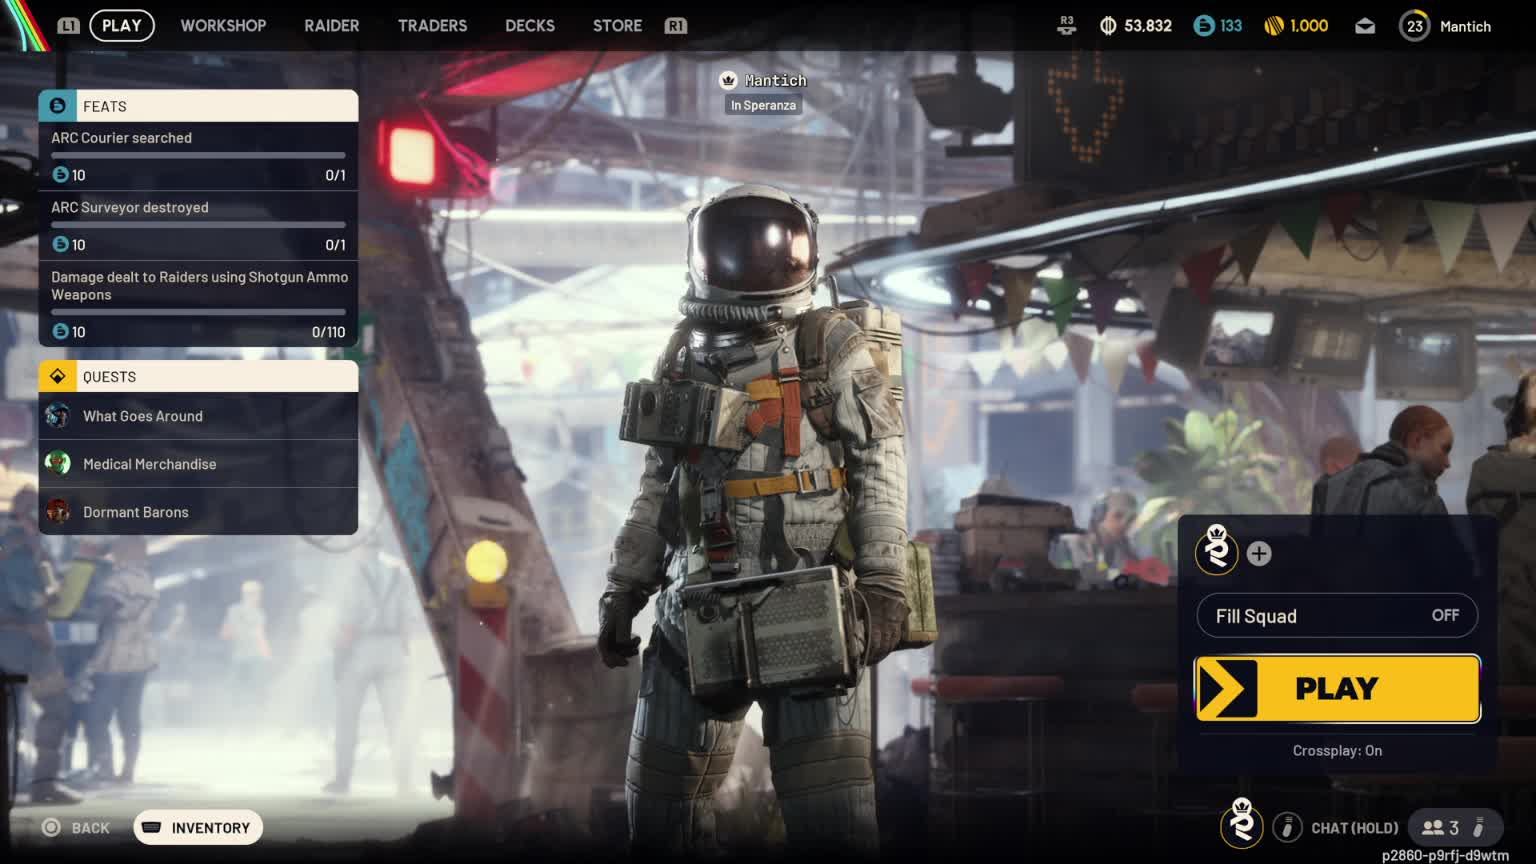This screenshot has width=1536, height=864.
Task: Add a squad member with the plus icon
Action: click(1259, 554)
